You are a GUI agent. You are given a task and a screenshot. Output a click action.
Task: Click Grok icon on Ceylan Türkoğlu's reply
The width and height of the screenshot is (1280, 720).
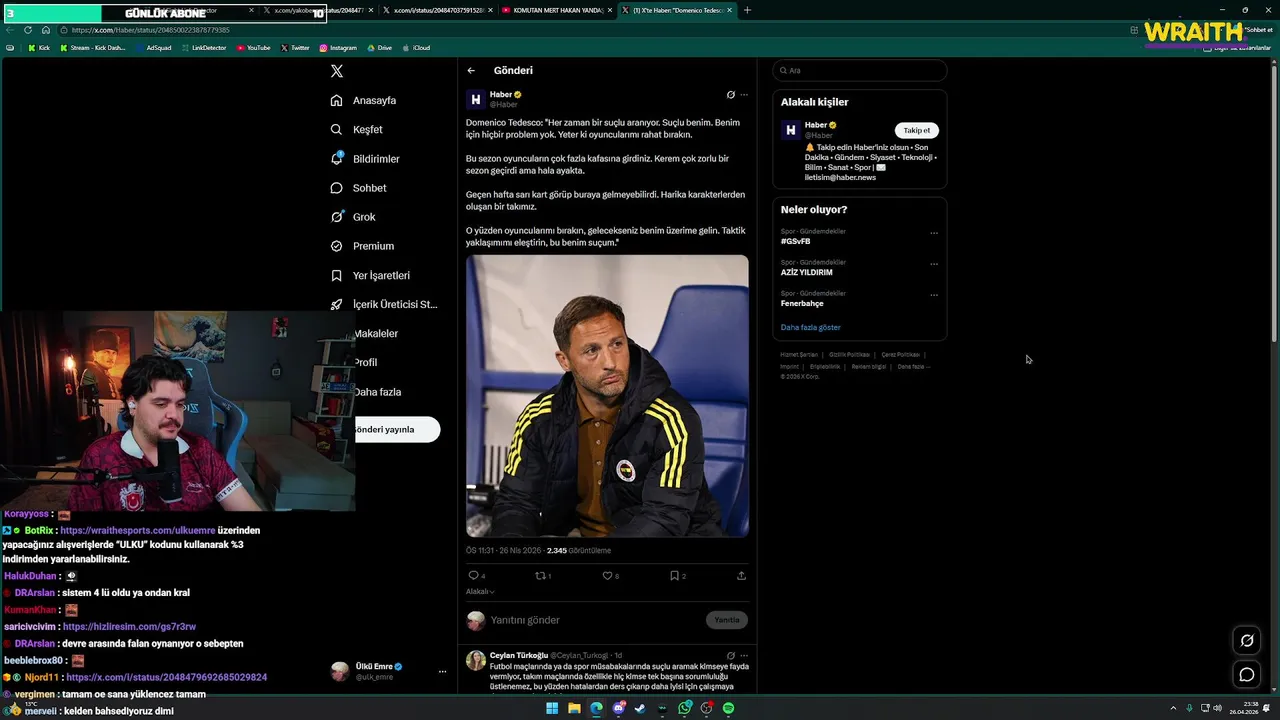click(730, 656)
